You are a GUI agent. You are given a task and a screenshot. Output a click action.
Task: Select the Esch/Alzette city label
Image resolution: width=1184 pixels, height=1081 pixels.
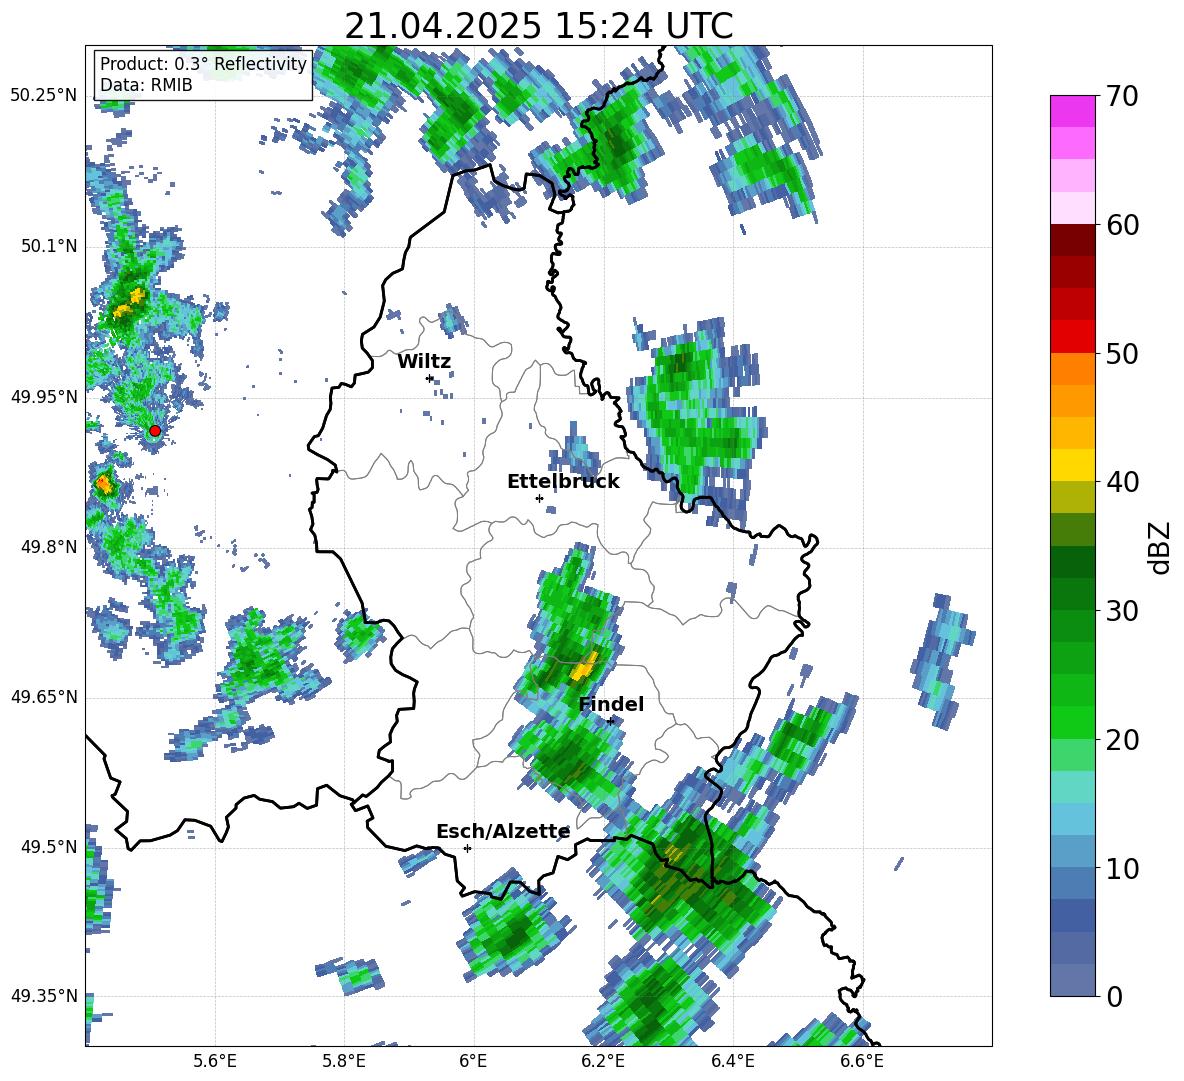coord(503,832)
